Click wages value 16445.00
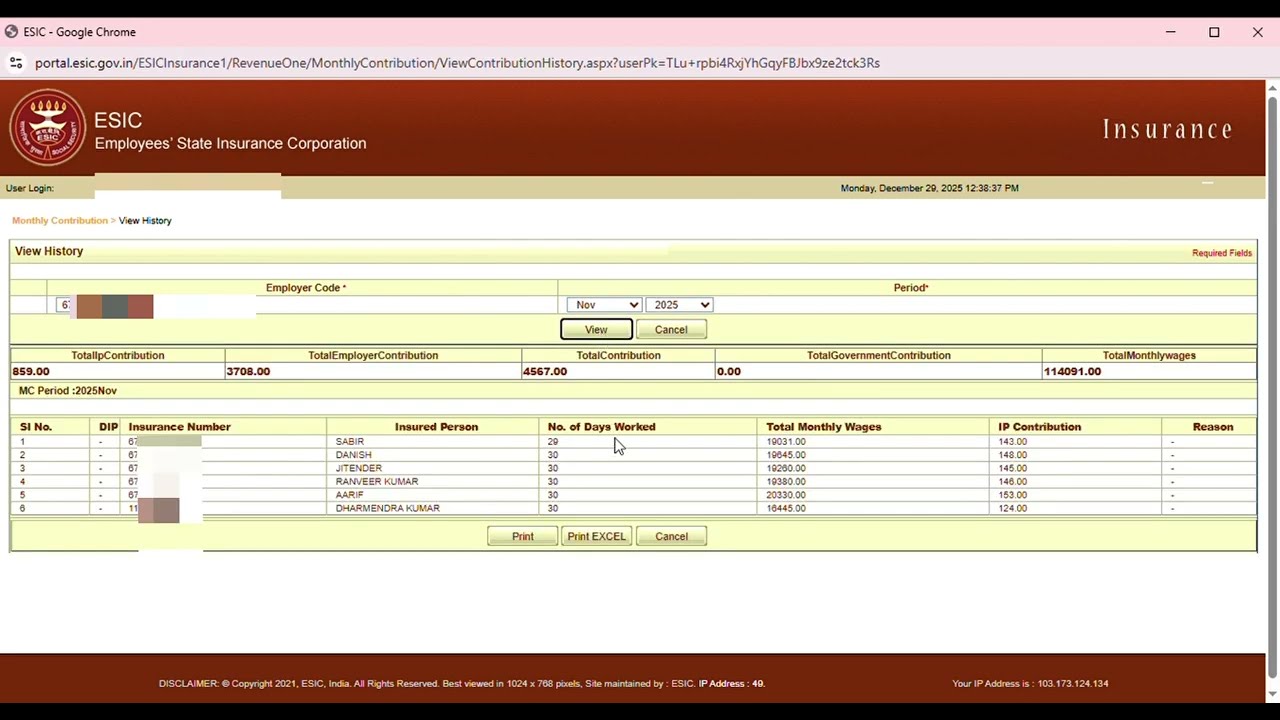1280x720 pixels. [786, 508]
